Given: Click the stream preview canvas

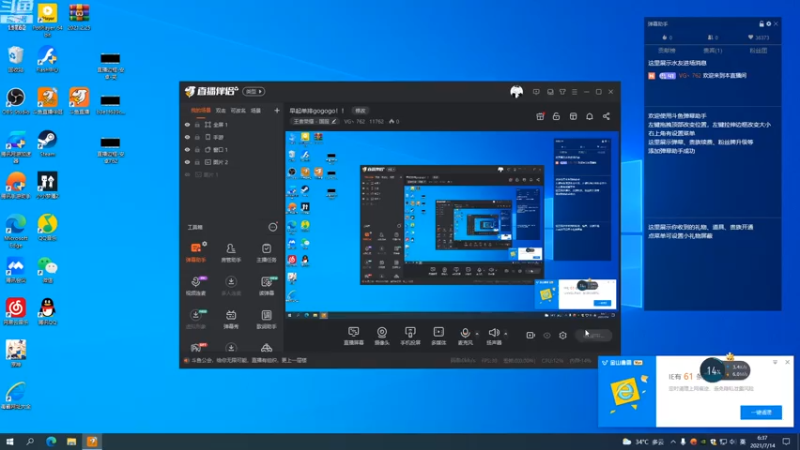Looking at the screenshot, I should click(452, 226).
